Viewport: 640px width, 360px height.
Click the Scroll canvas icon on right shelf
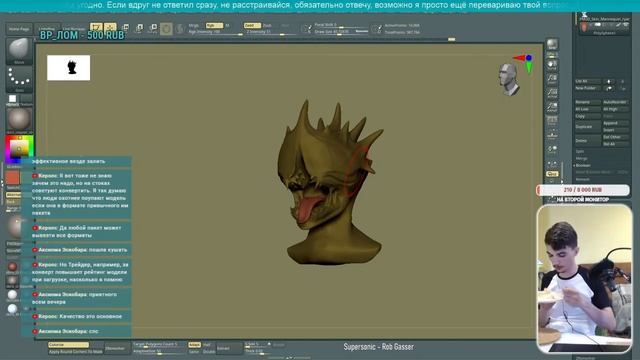point(552,64)
